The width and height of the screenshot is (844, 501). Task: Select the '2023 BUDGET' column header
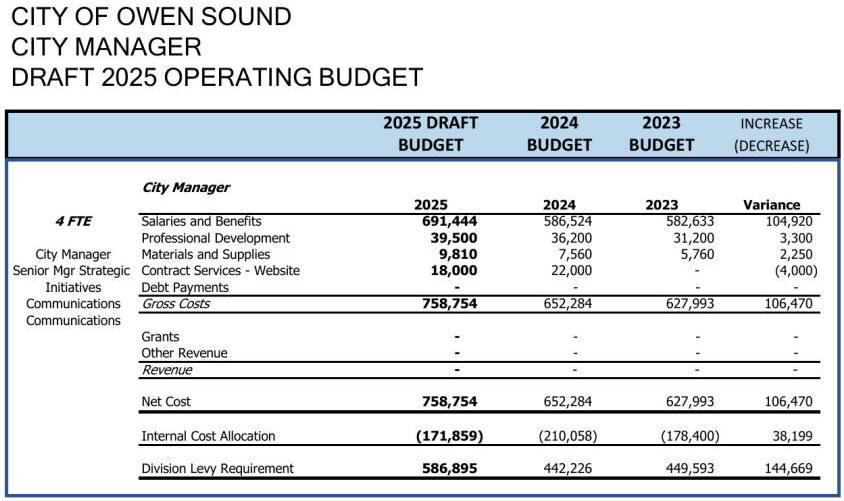point(661,134)
